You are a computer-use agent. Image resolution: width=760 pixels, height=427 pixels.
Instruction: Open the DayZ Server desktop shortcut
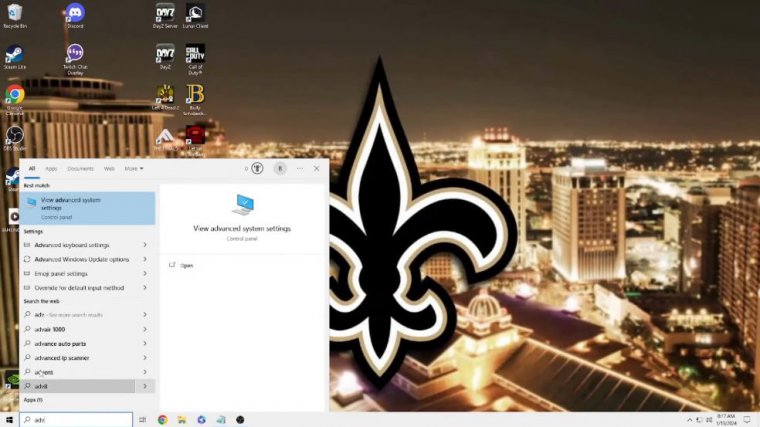point(165,14)
